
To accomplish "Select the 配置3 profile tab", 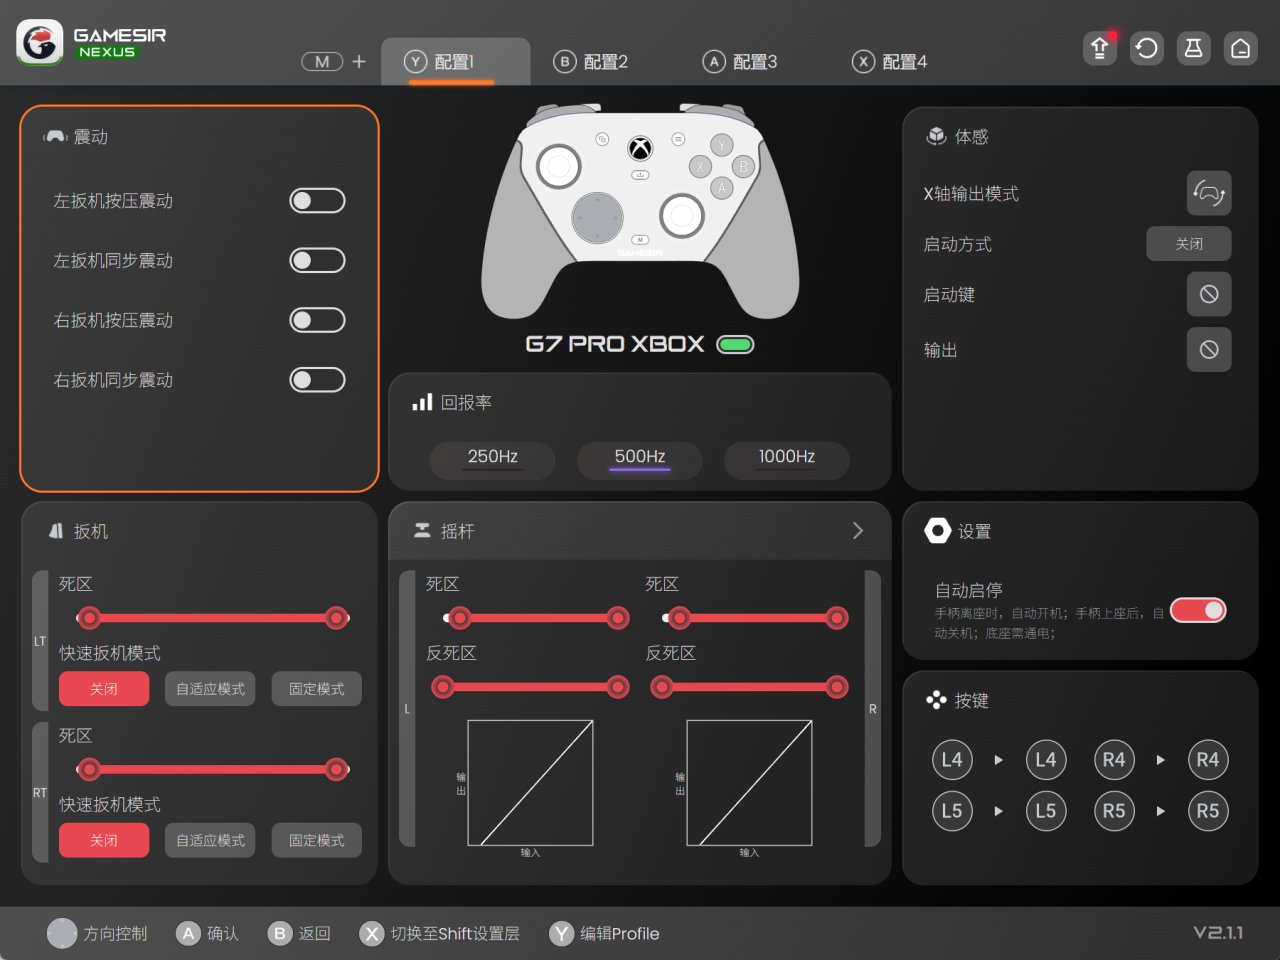I will (740, 62).
